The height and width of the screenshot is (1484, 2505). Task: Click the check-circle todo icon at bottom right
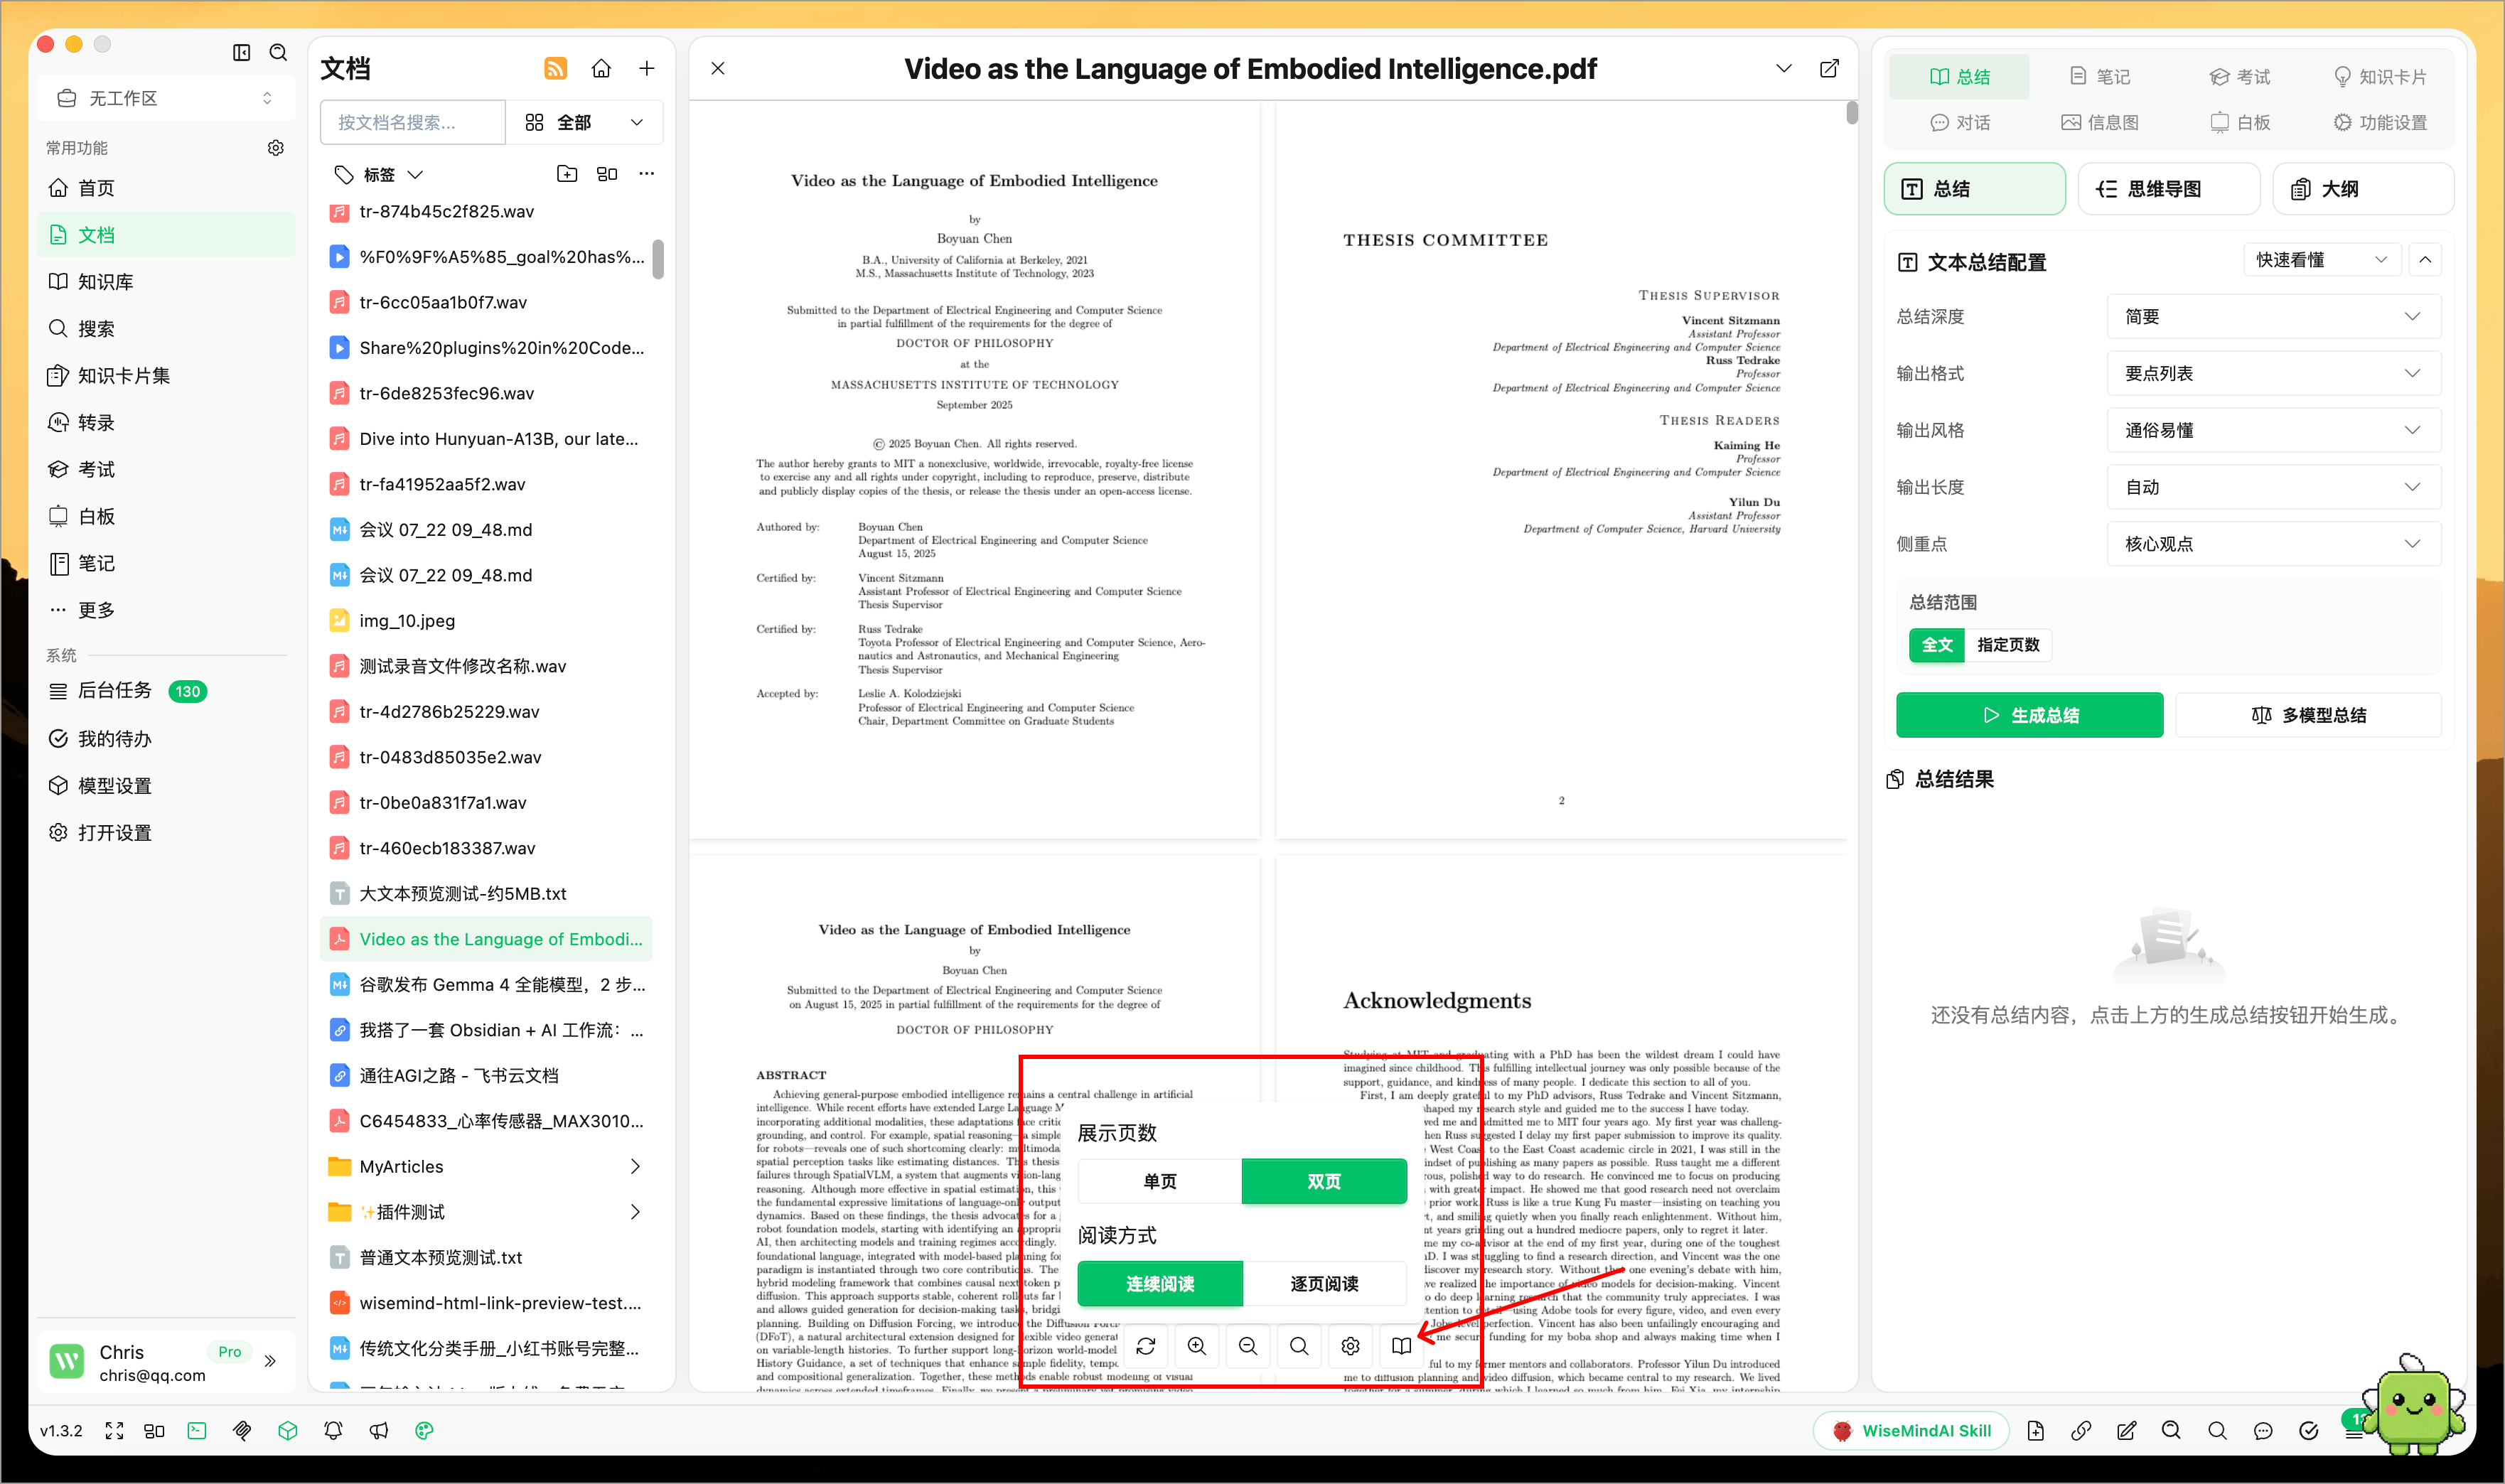pyautogui.click(x=2308, y=1431)
